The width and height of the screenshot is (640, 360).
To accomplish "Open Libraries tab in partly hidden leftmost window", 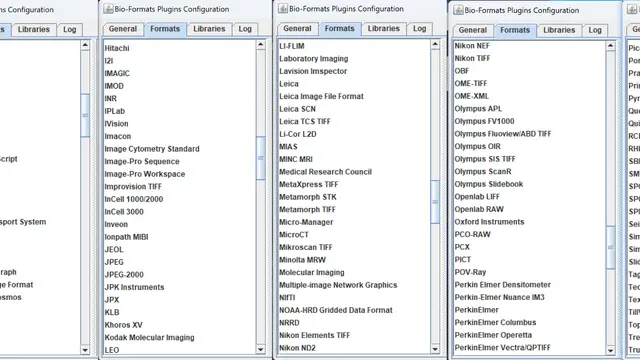I will (x=33, y=29).
